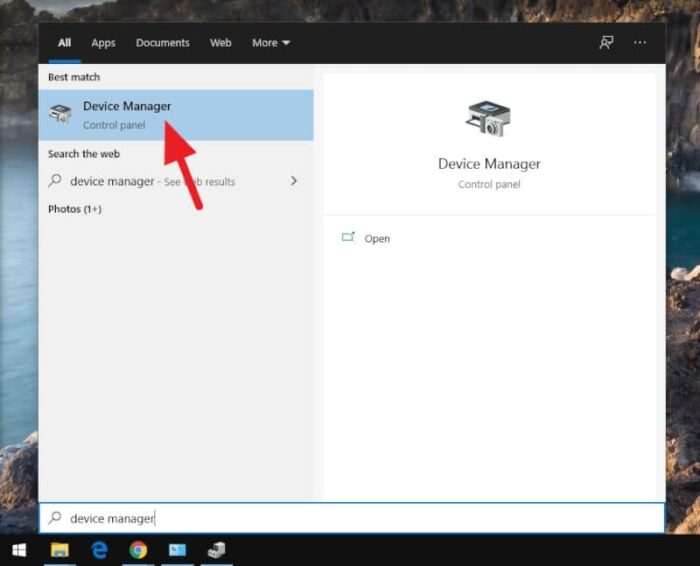Click the Best match heading

[74, 77]
